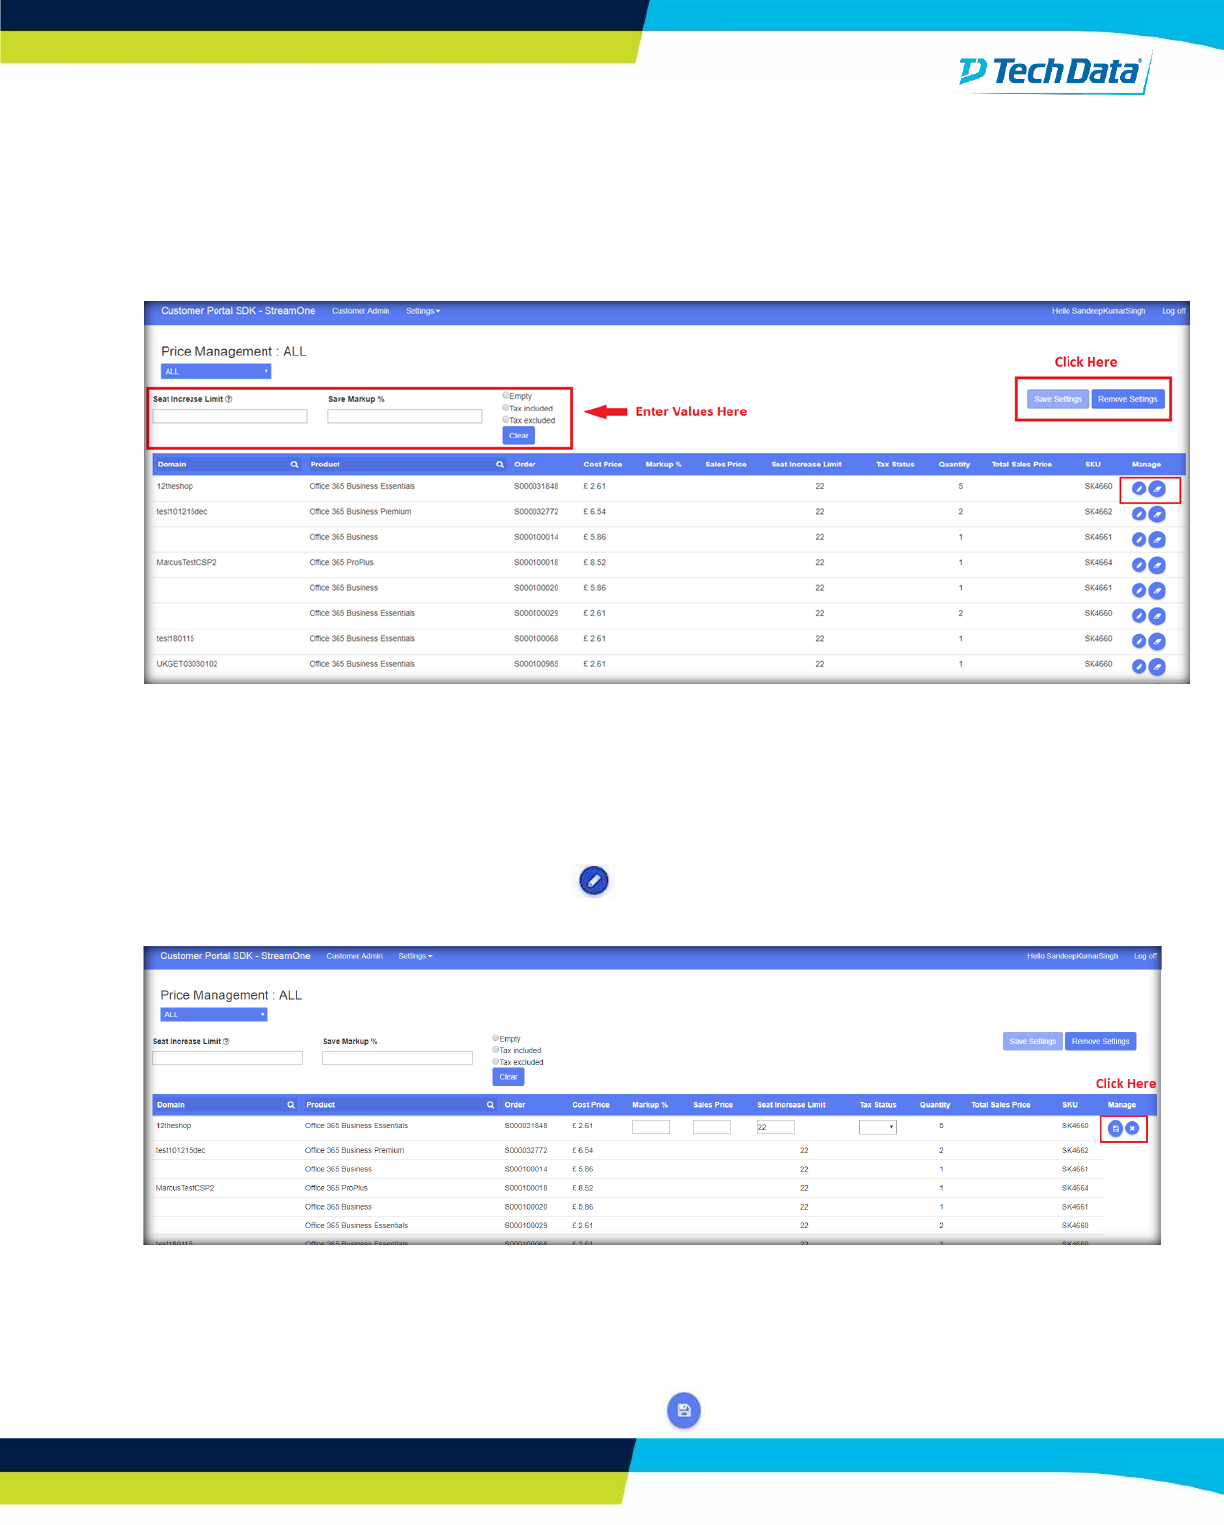Click edit pencil for order S000100018

(1138, 565)
